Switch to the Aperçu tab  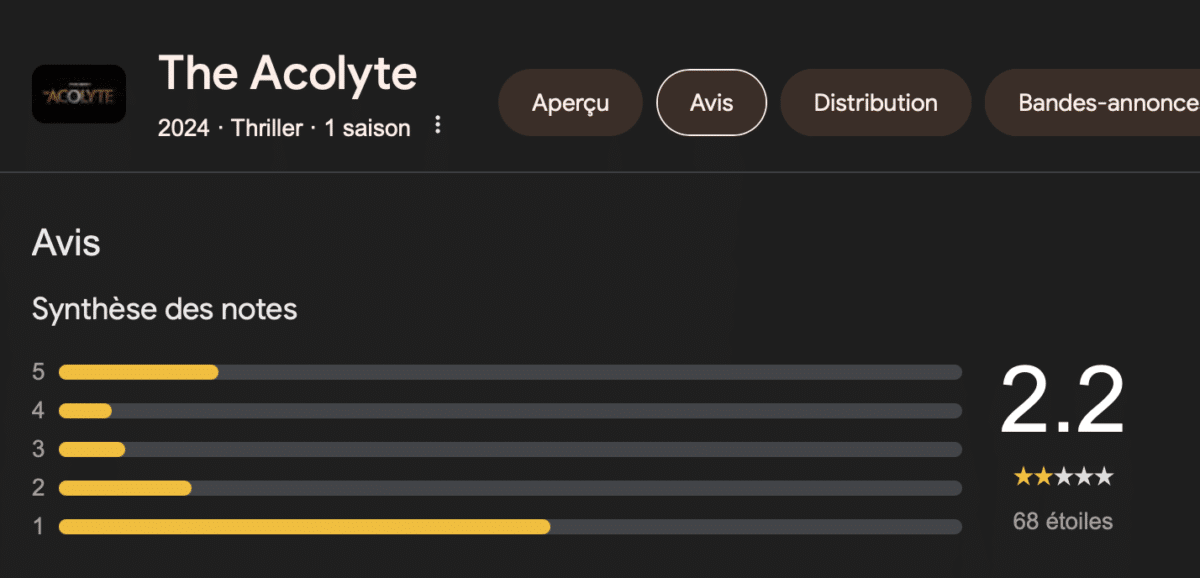pos(570,102)
